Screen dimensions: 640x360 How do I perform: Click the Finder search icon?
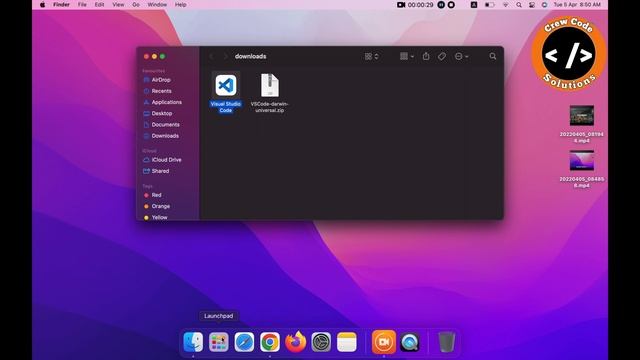tap(493, 56)
